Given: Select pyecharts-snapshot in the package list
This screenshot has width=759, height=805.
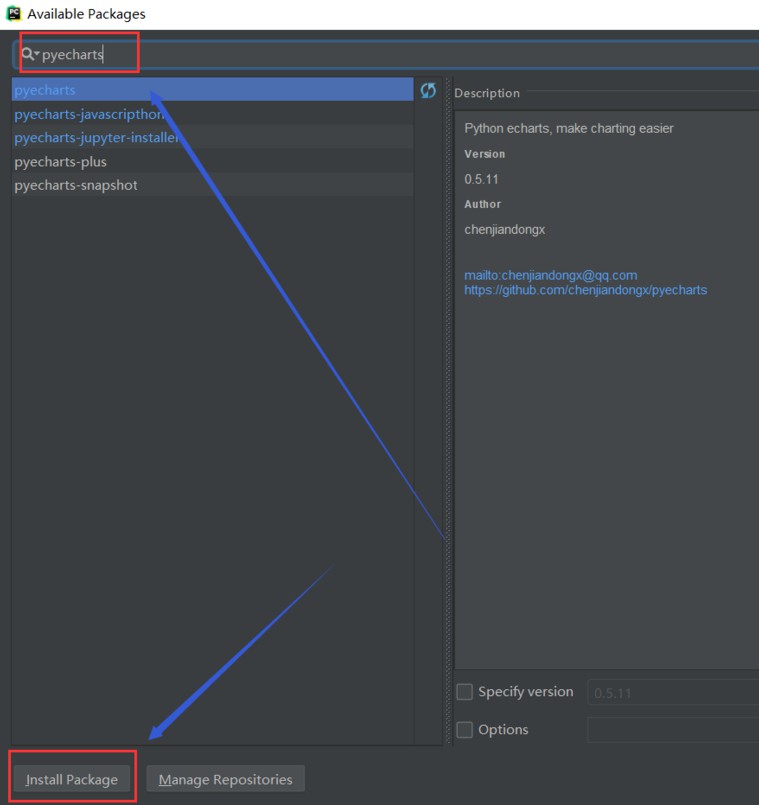Looking at the screenshot, I should click(x=213, y=185).
